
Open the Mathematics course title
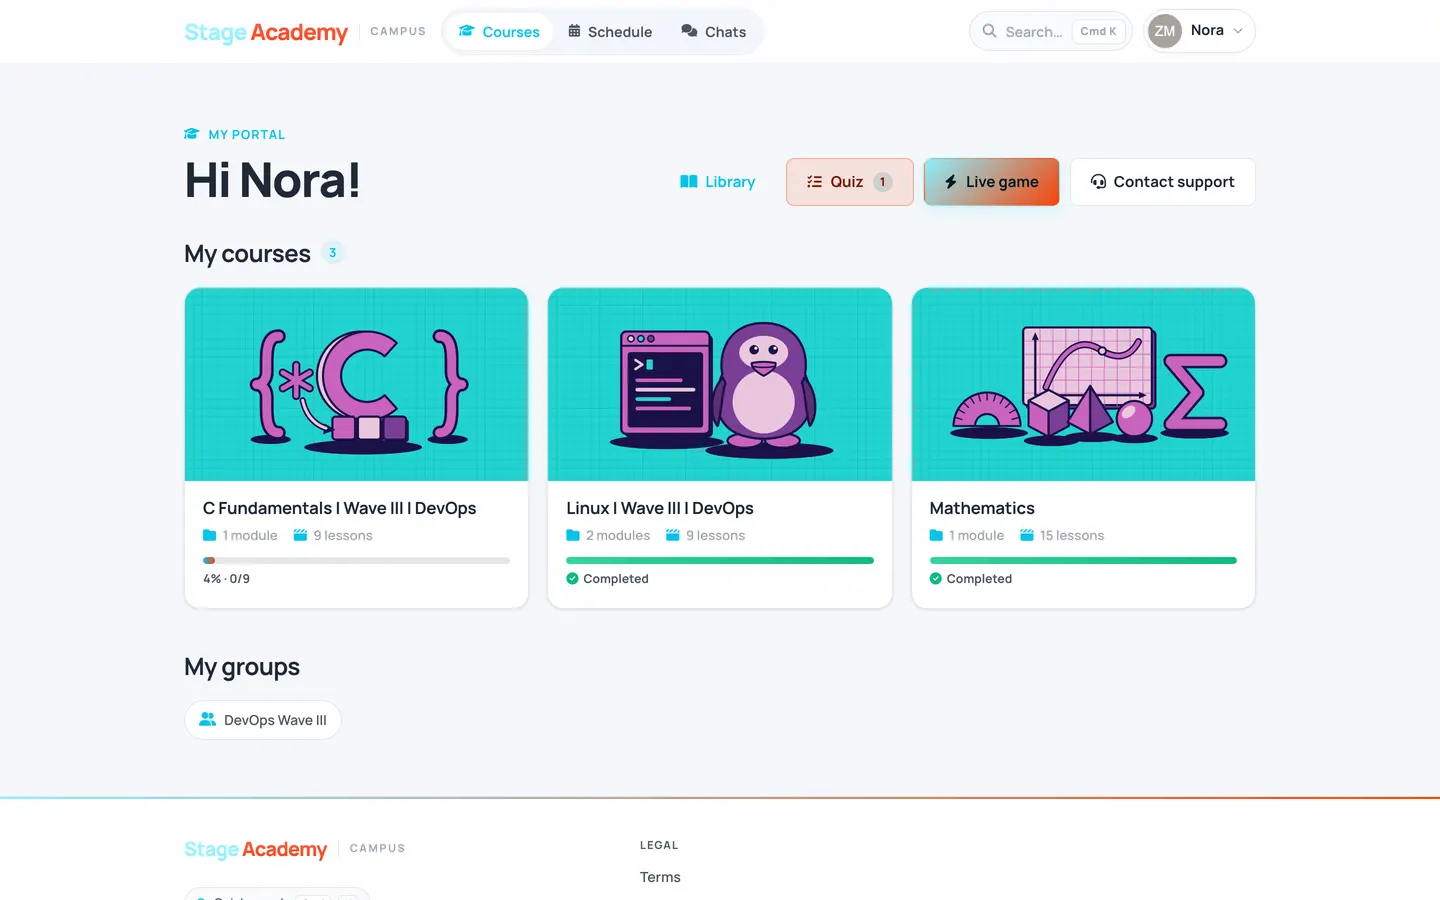pyautogui.click(x=982, y=508)
